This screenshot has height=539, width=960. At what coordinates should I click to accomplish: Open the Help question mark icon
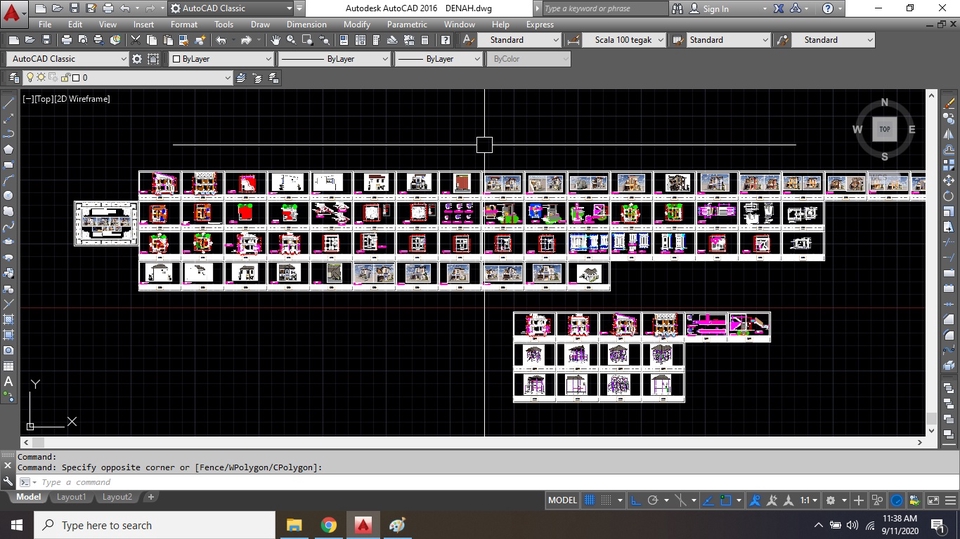coord(446,40)
